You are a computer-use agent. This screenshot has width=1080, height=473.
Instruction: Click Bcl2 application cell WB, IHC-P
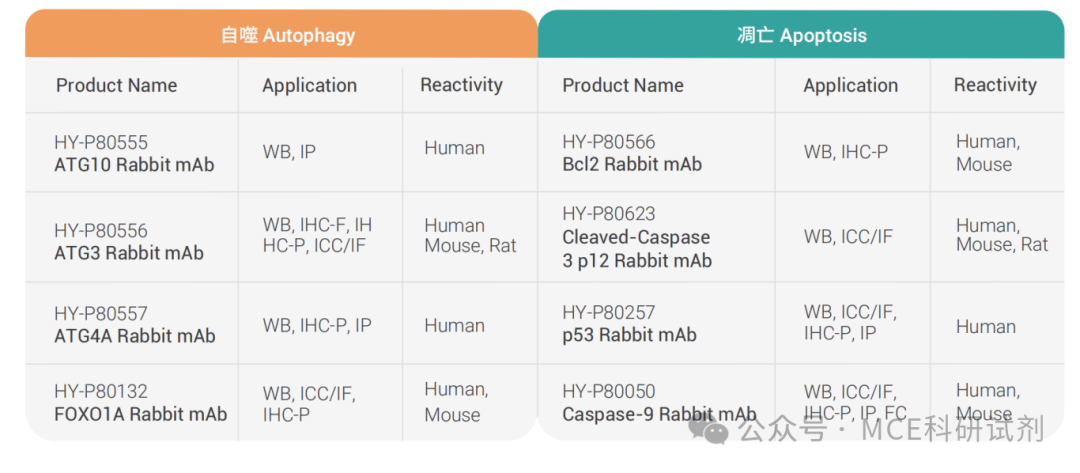click(x=846, y=152)
